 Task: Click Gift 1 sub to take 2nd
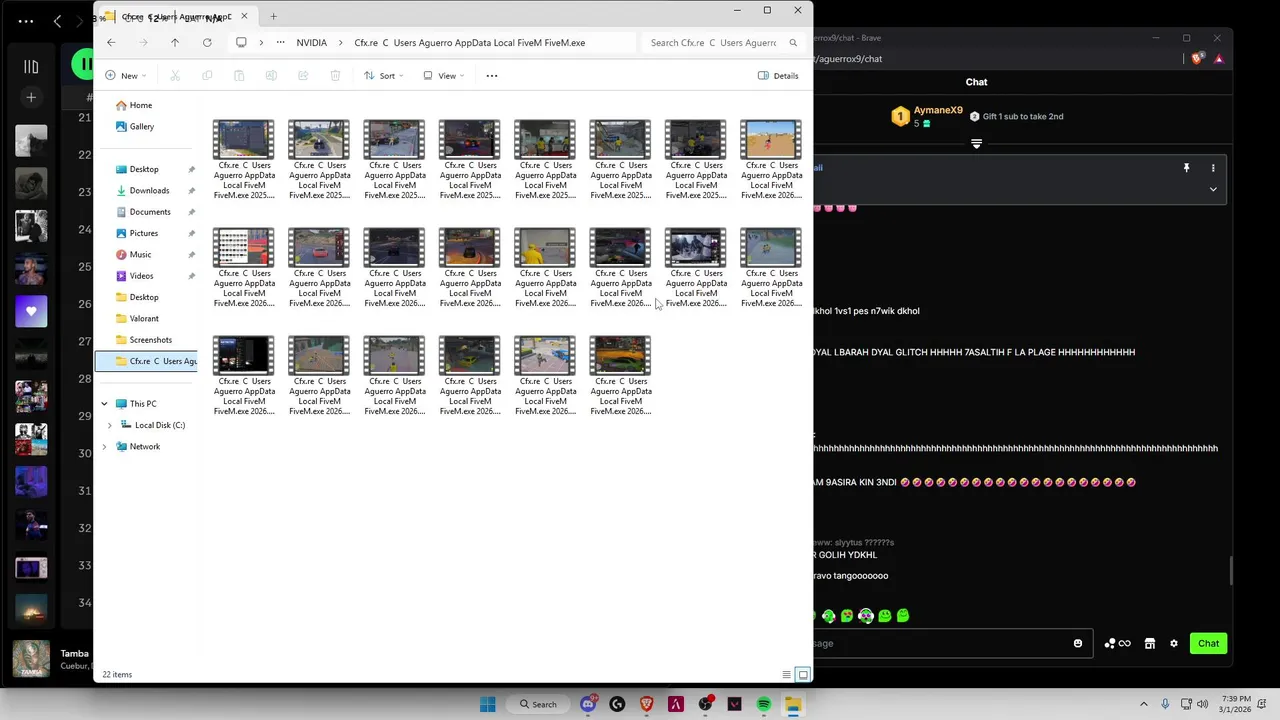point(1016,116)
